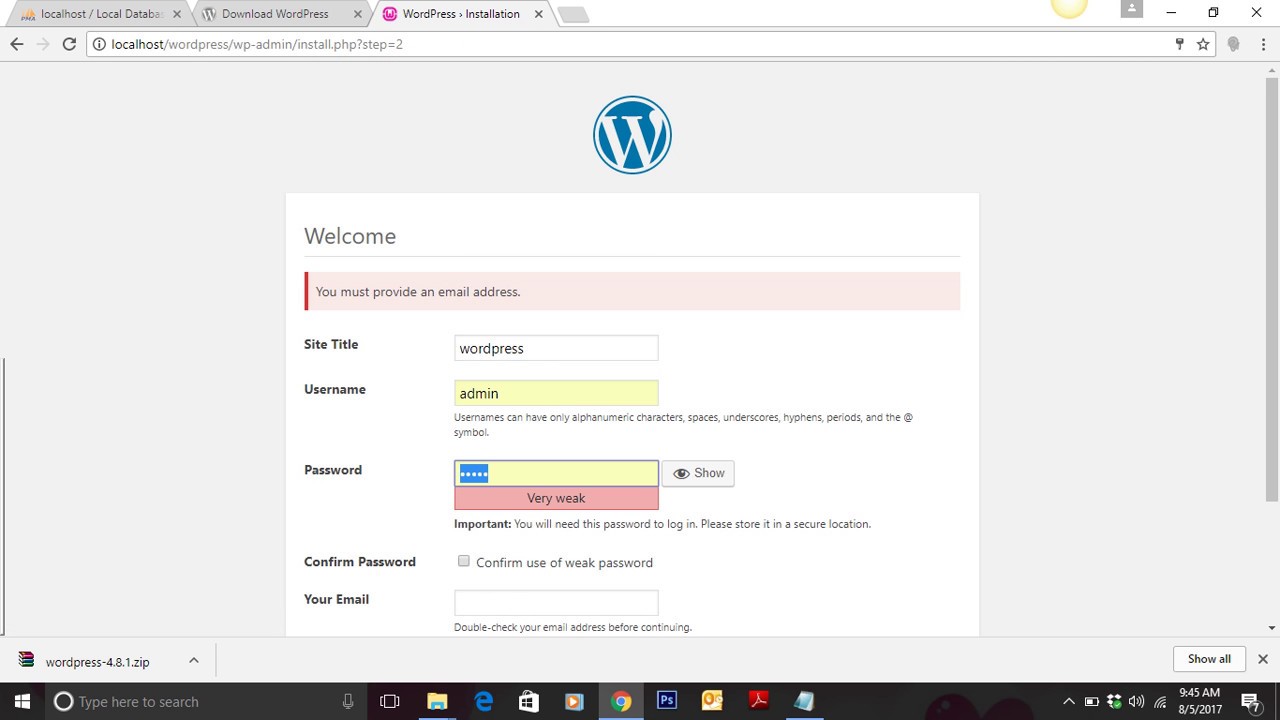Image resolution: width=1280 pixels, height=720 pixels.
Task: Open the wordpress-4.8.1.zip download
Action: (97, 662)
